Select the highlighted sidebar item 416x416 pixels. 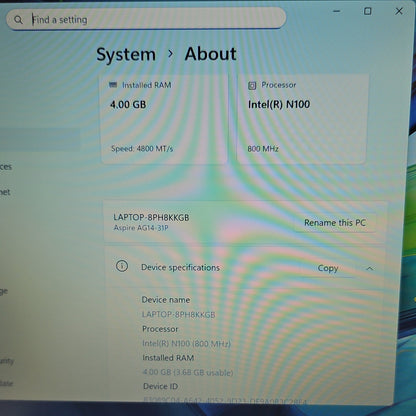[x=40, y=140]
